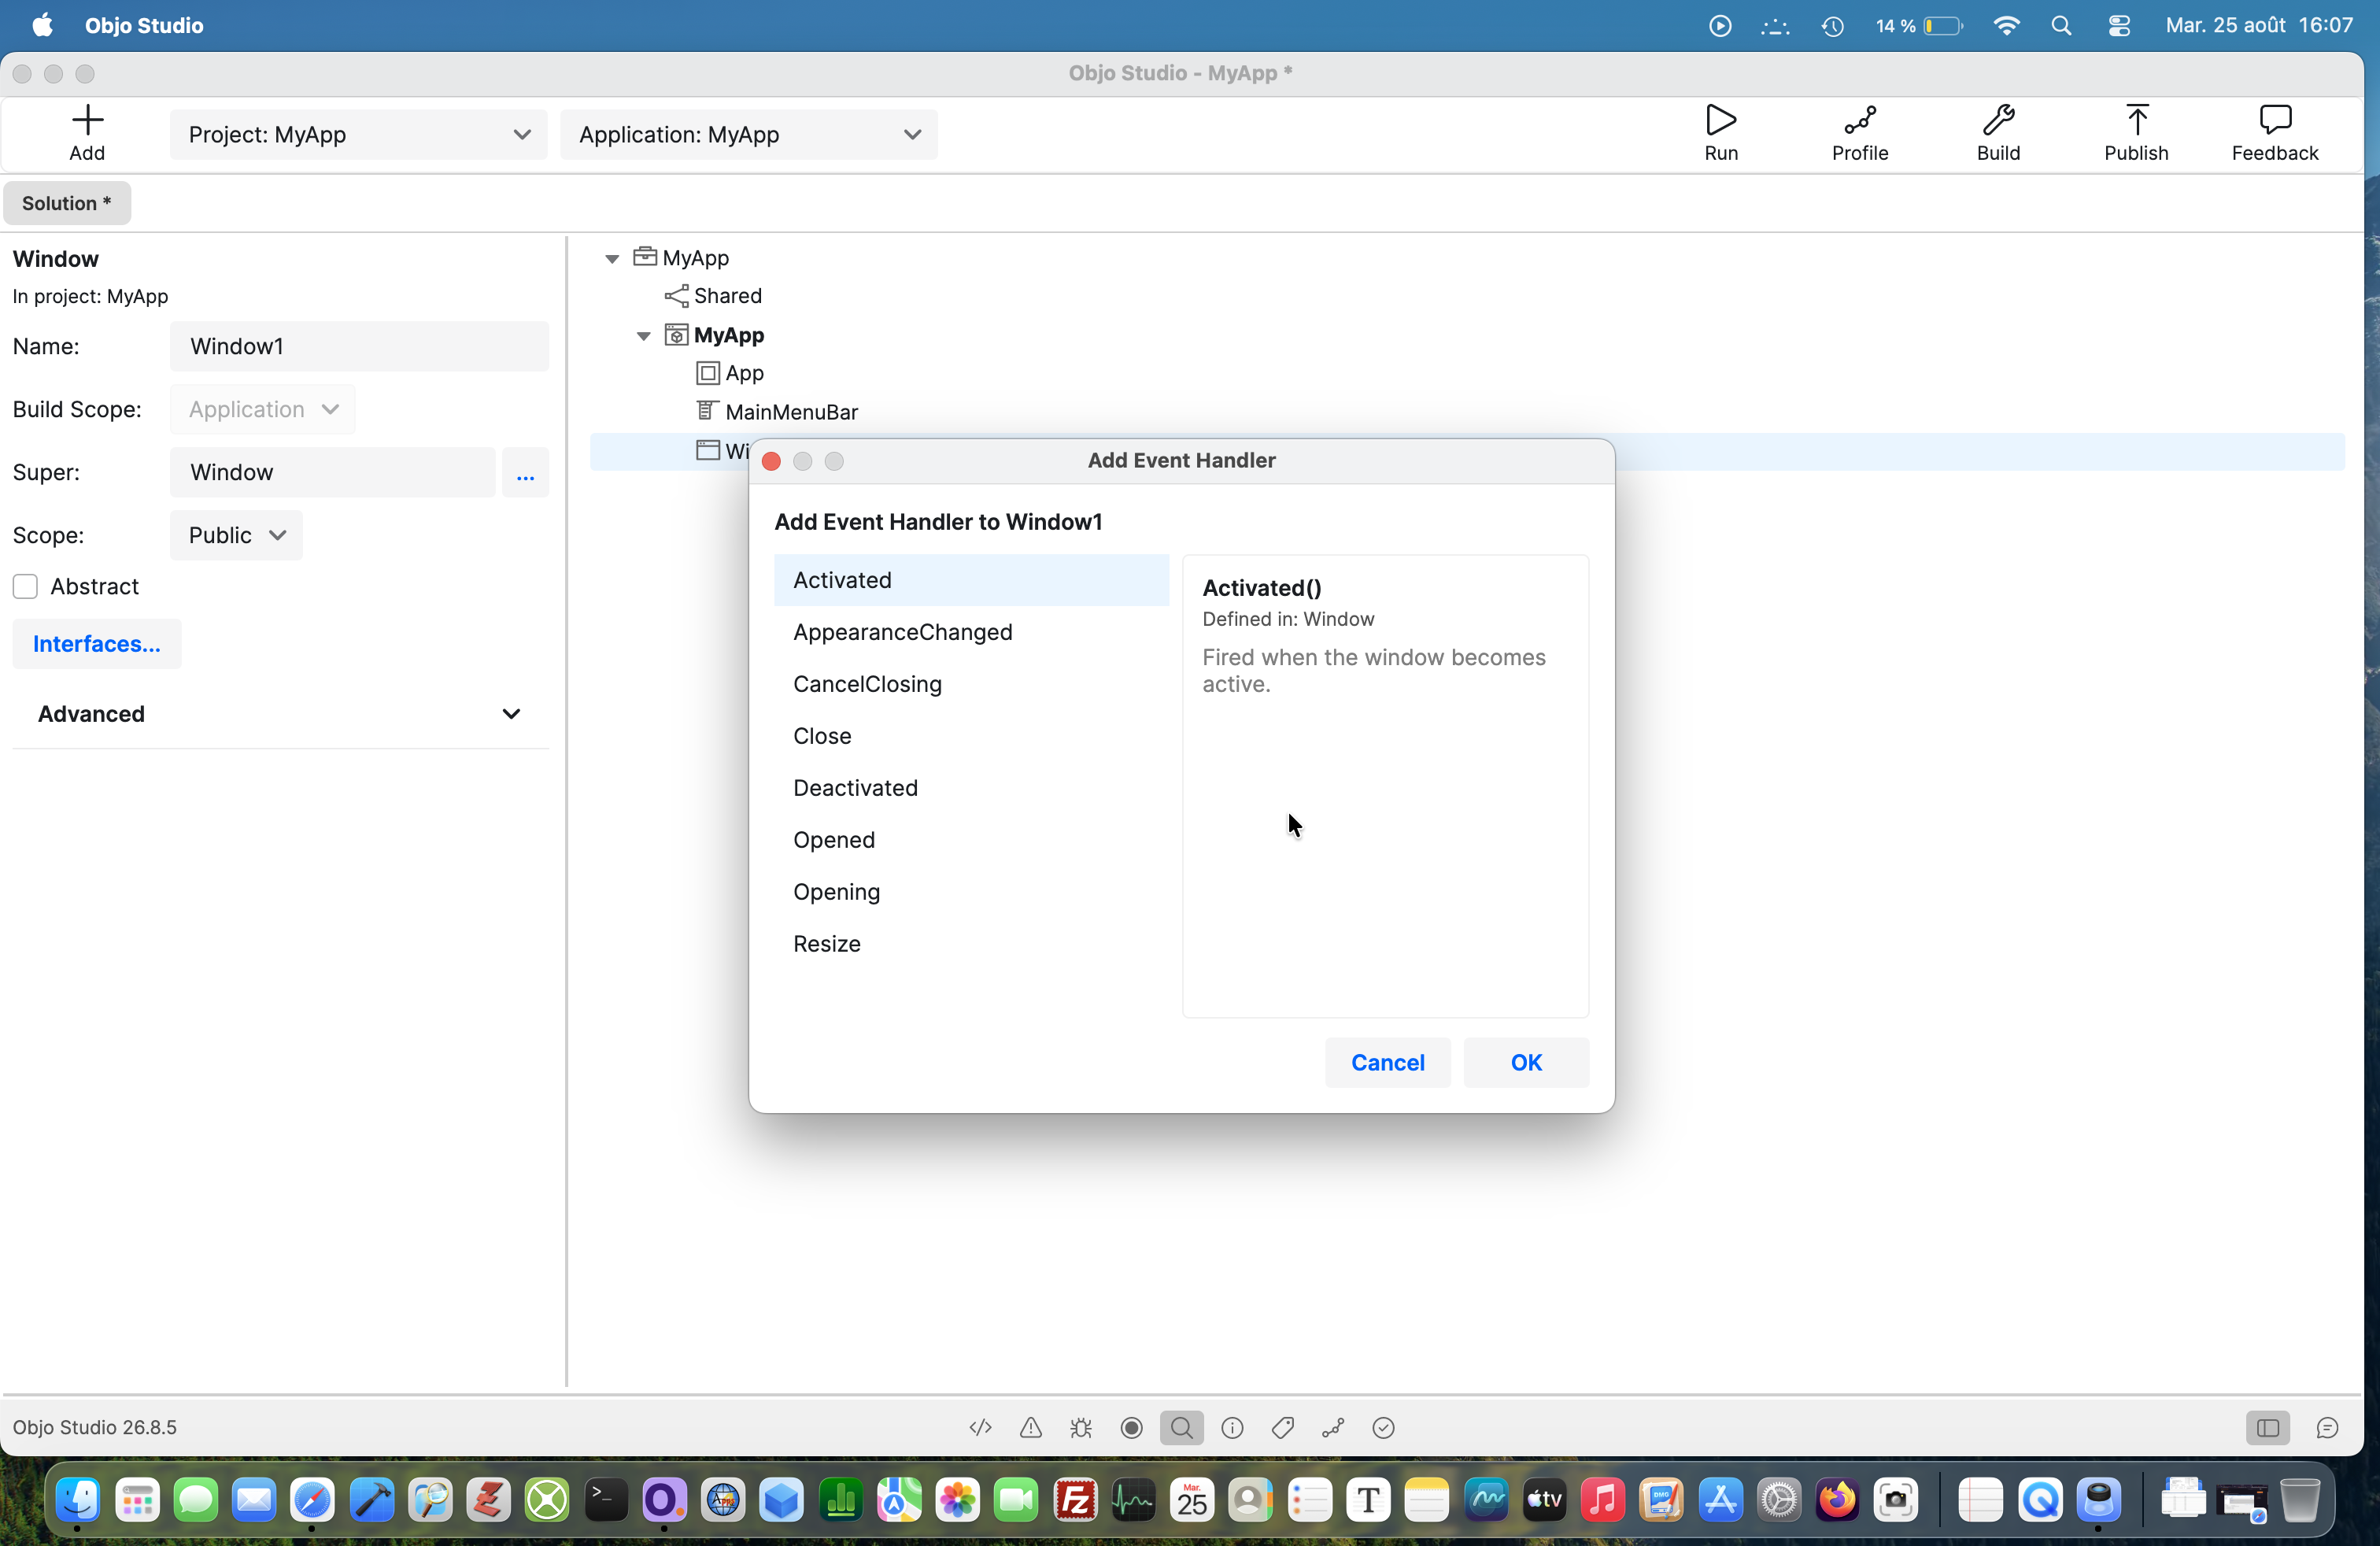Open Firefox from the dock
This screenshot has width=2380, height=1546.
[1837, 1500]
